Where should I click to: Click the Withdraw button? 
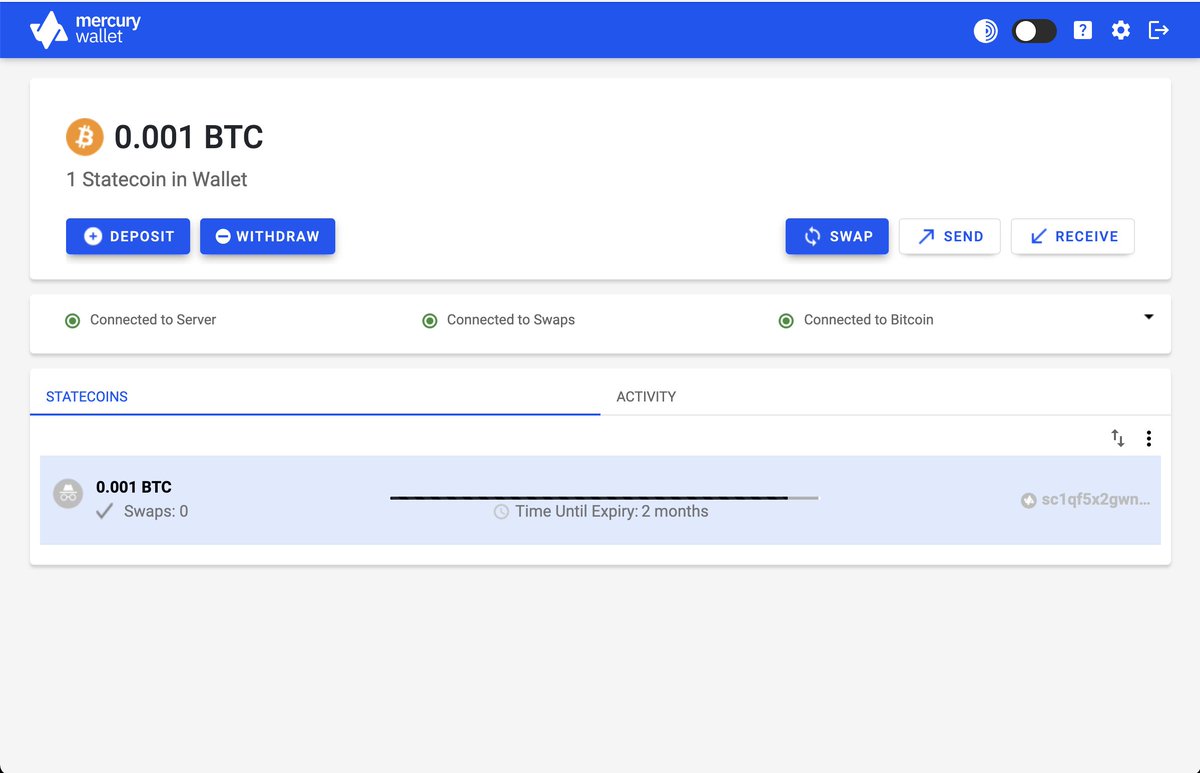pyautogui.click(x=267, y=237)
